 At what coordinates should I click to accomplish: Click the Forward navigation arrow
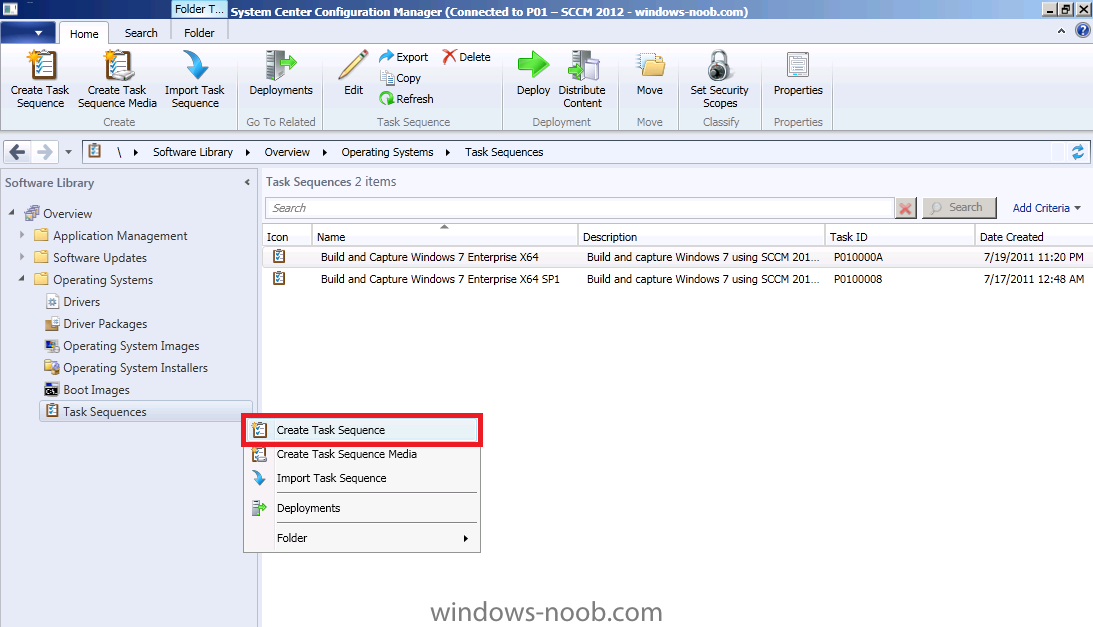point(44,151)
